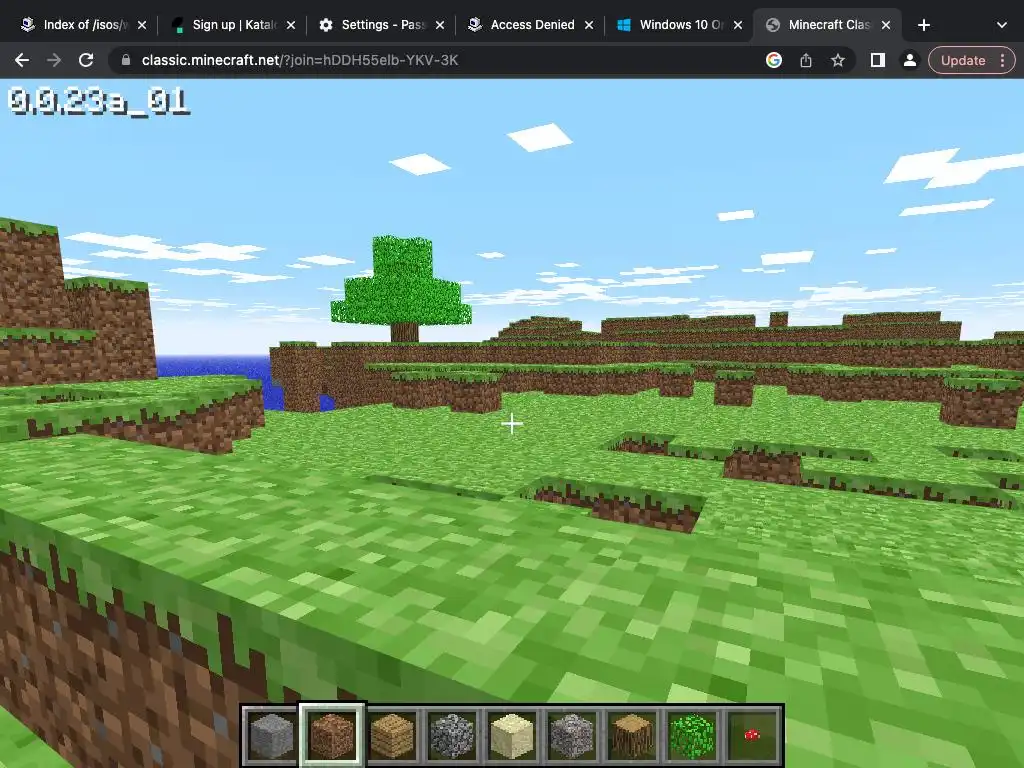Bookmark this page with the star
1024x768 pixels.
(x=838, y=60)
